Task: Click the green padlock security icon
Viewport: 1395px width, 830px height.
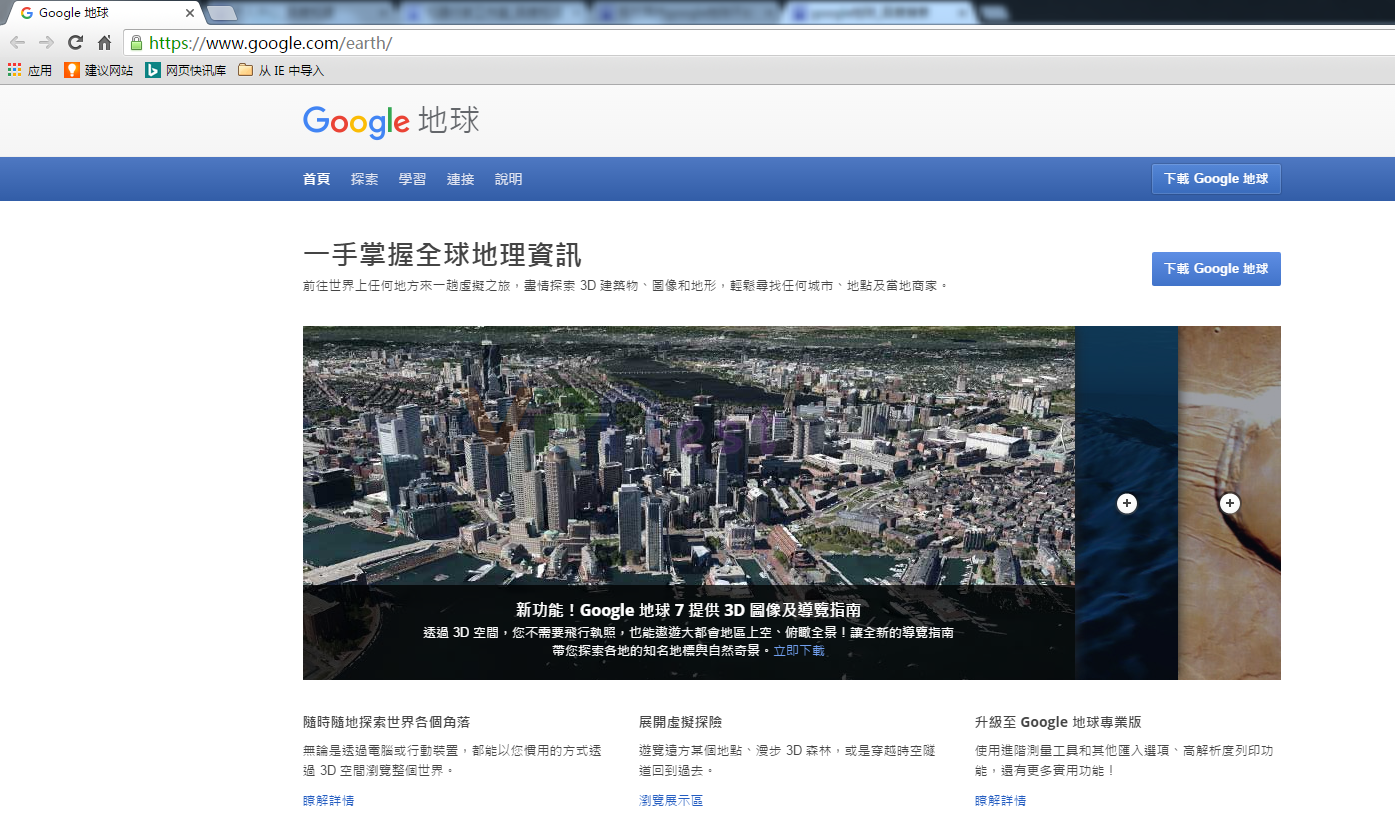Action: 137,43
